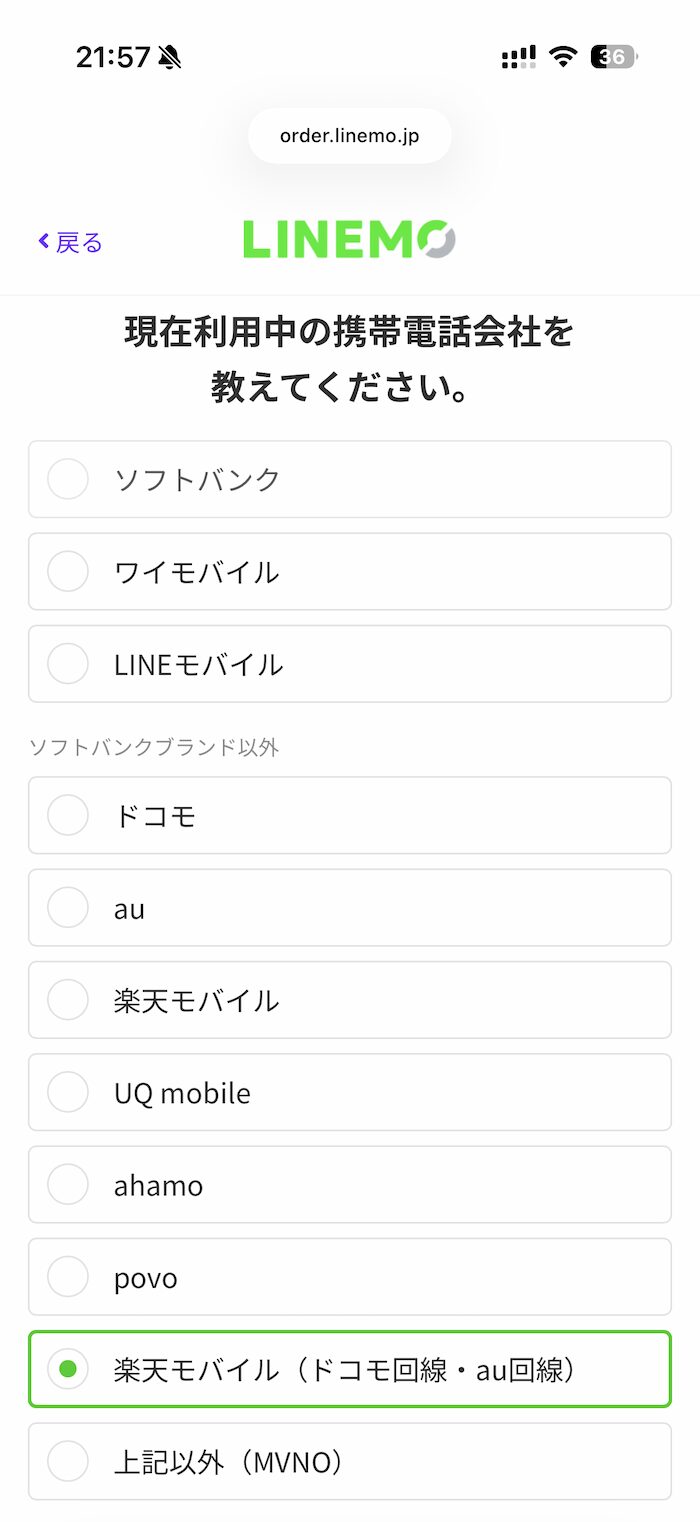
Task: Tap the order.linemo.jp address pill
Action: coord(349,135)
